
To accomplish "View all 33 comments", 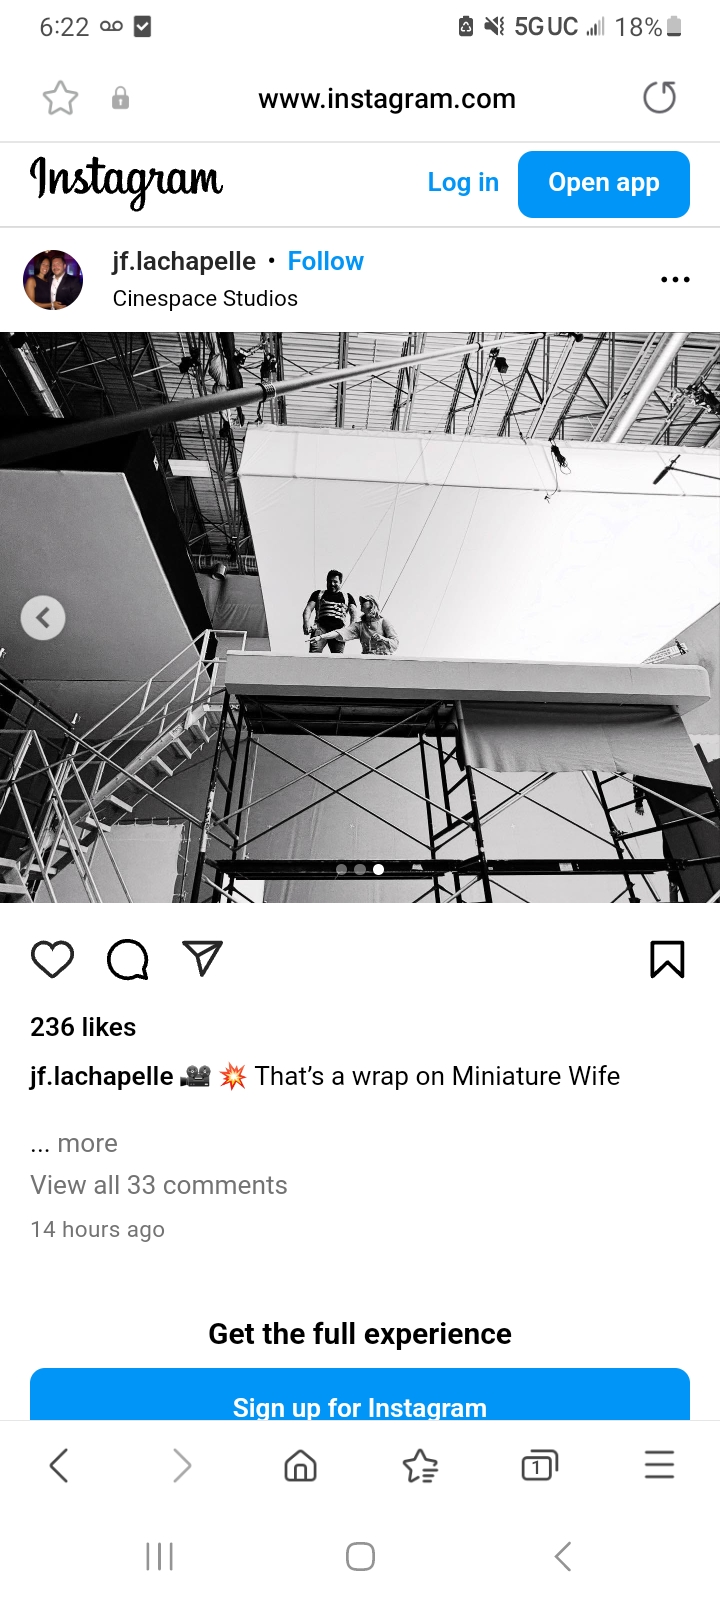I will click(x=159, y=1185).
